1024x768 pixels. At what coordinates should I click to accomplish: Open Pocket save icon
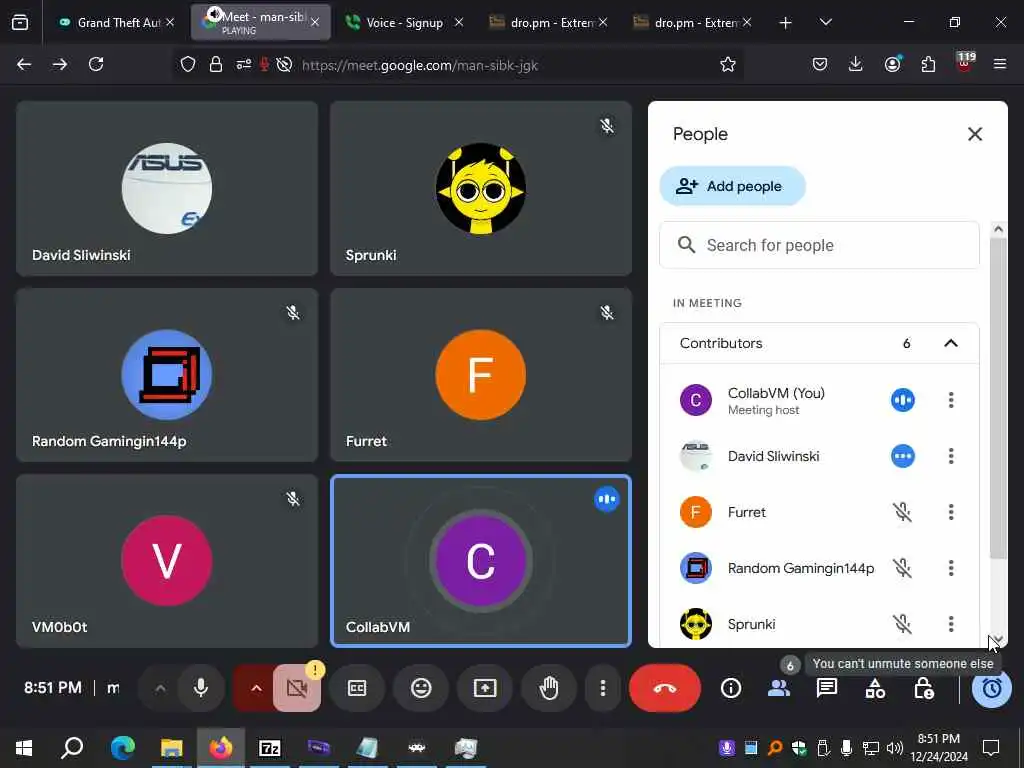point(820,64)
